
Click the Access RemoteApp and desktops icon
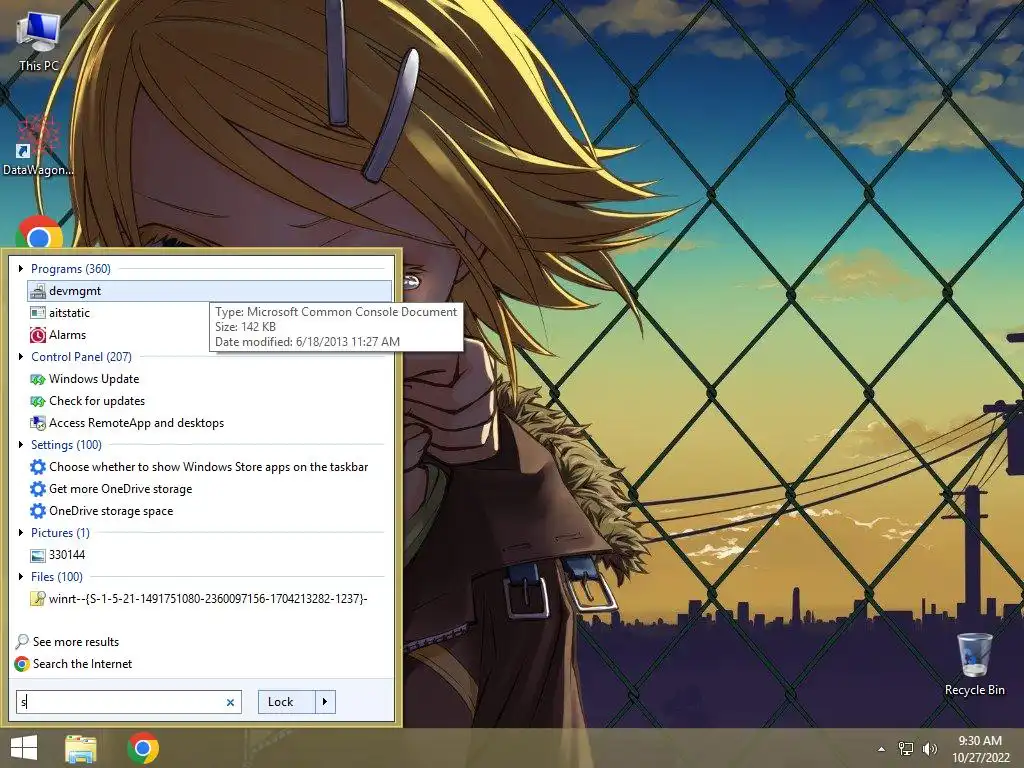click(38, 423)
